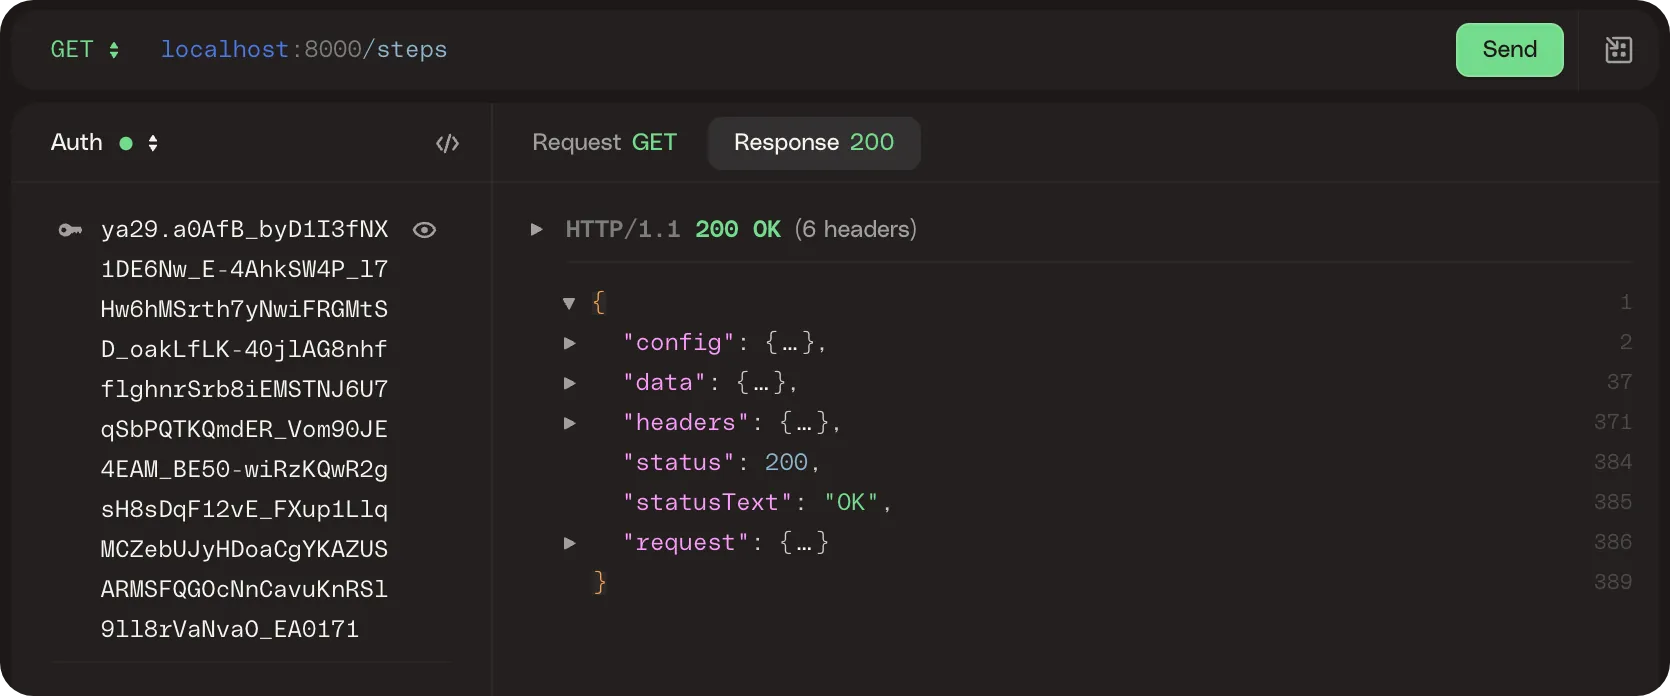Click the "config" key text
1670x696 pixels.
(x=679, y=343)
